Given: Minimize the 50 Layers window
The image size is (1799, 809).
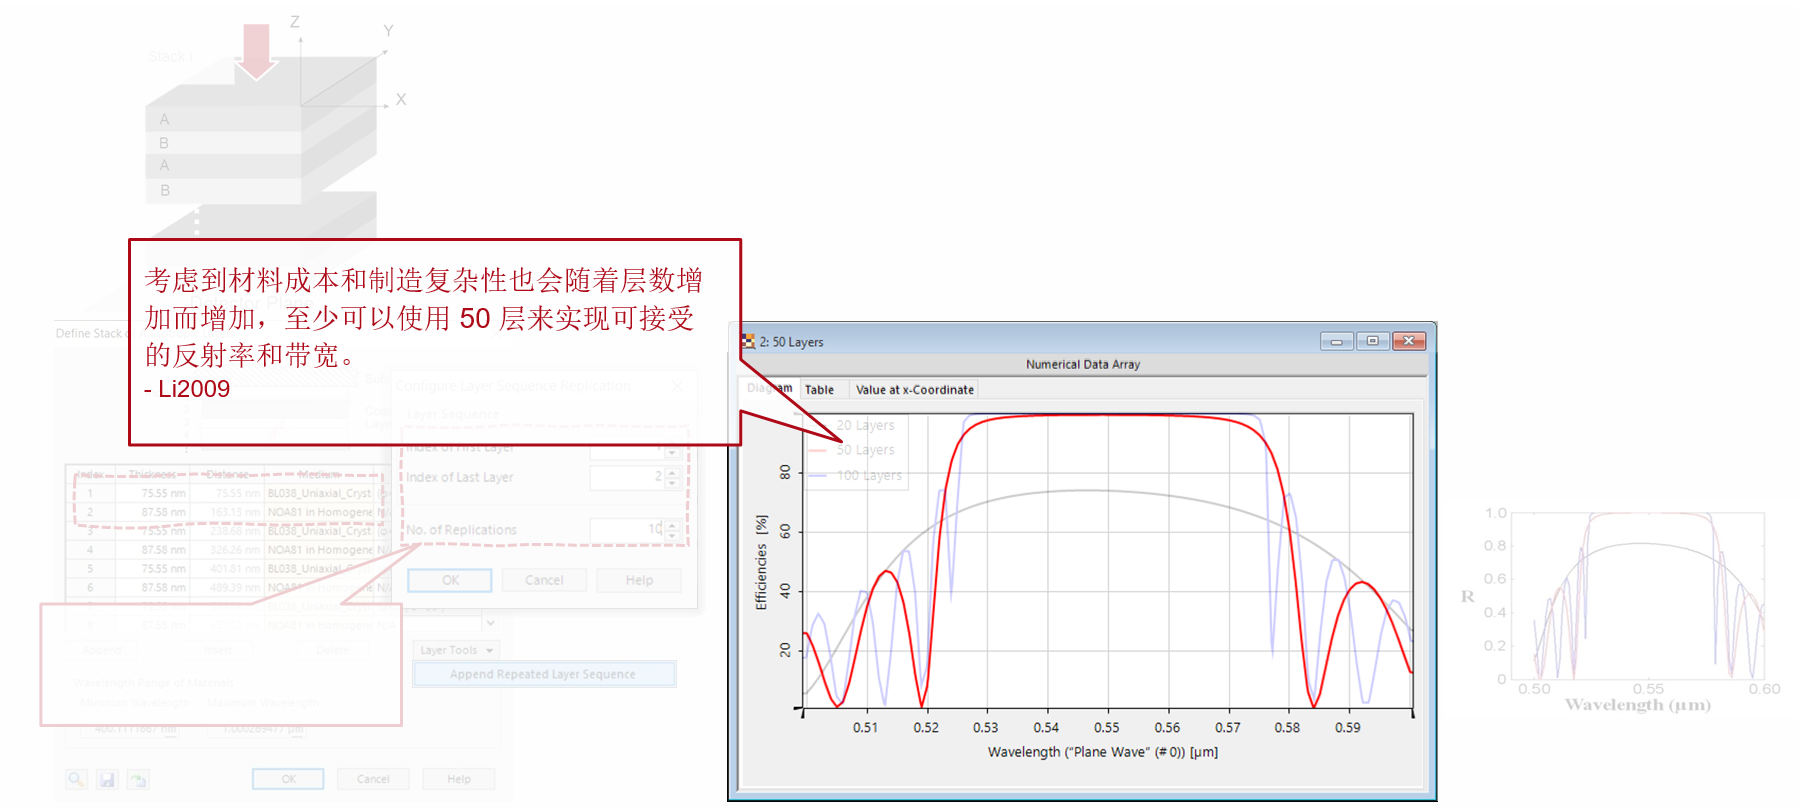Looking at the screenshot, I should 1336,341.
